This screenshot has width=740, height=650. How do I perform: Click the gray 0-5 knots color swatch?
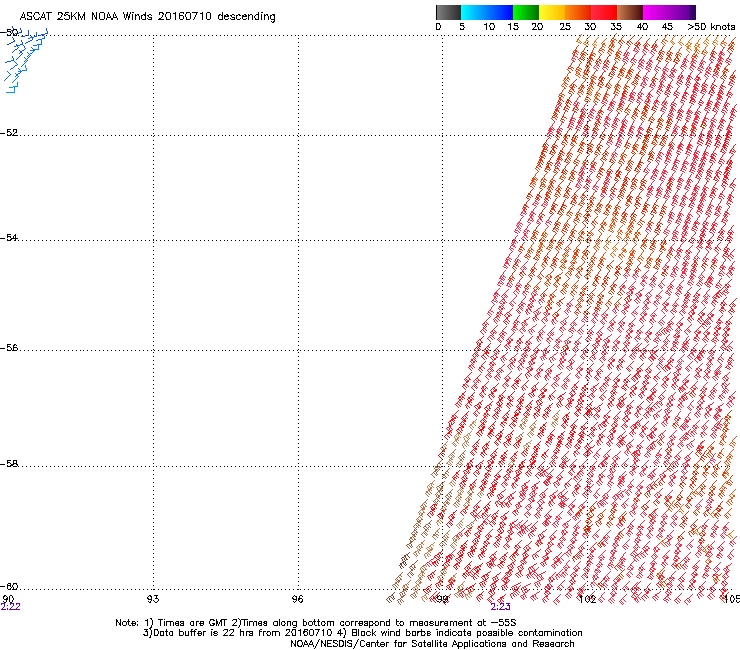(x=448, y=12)
